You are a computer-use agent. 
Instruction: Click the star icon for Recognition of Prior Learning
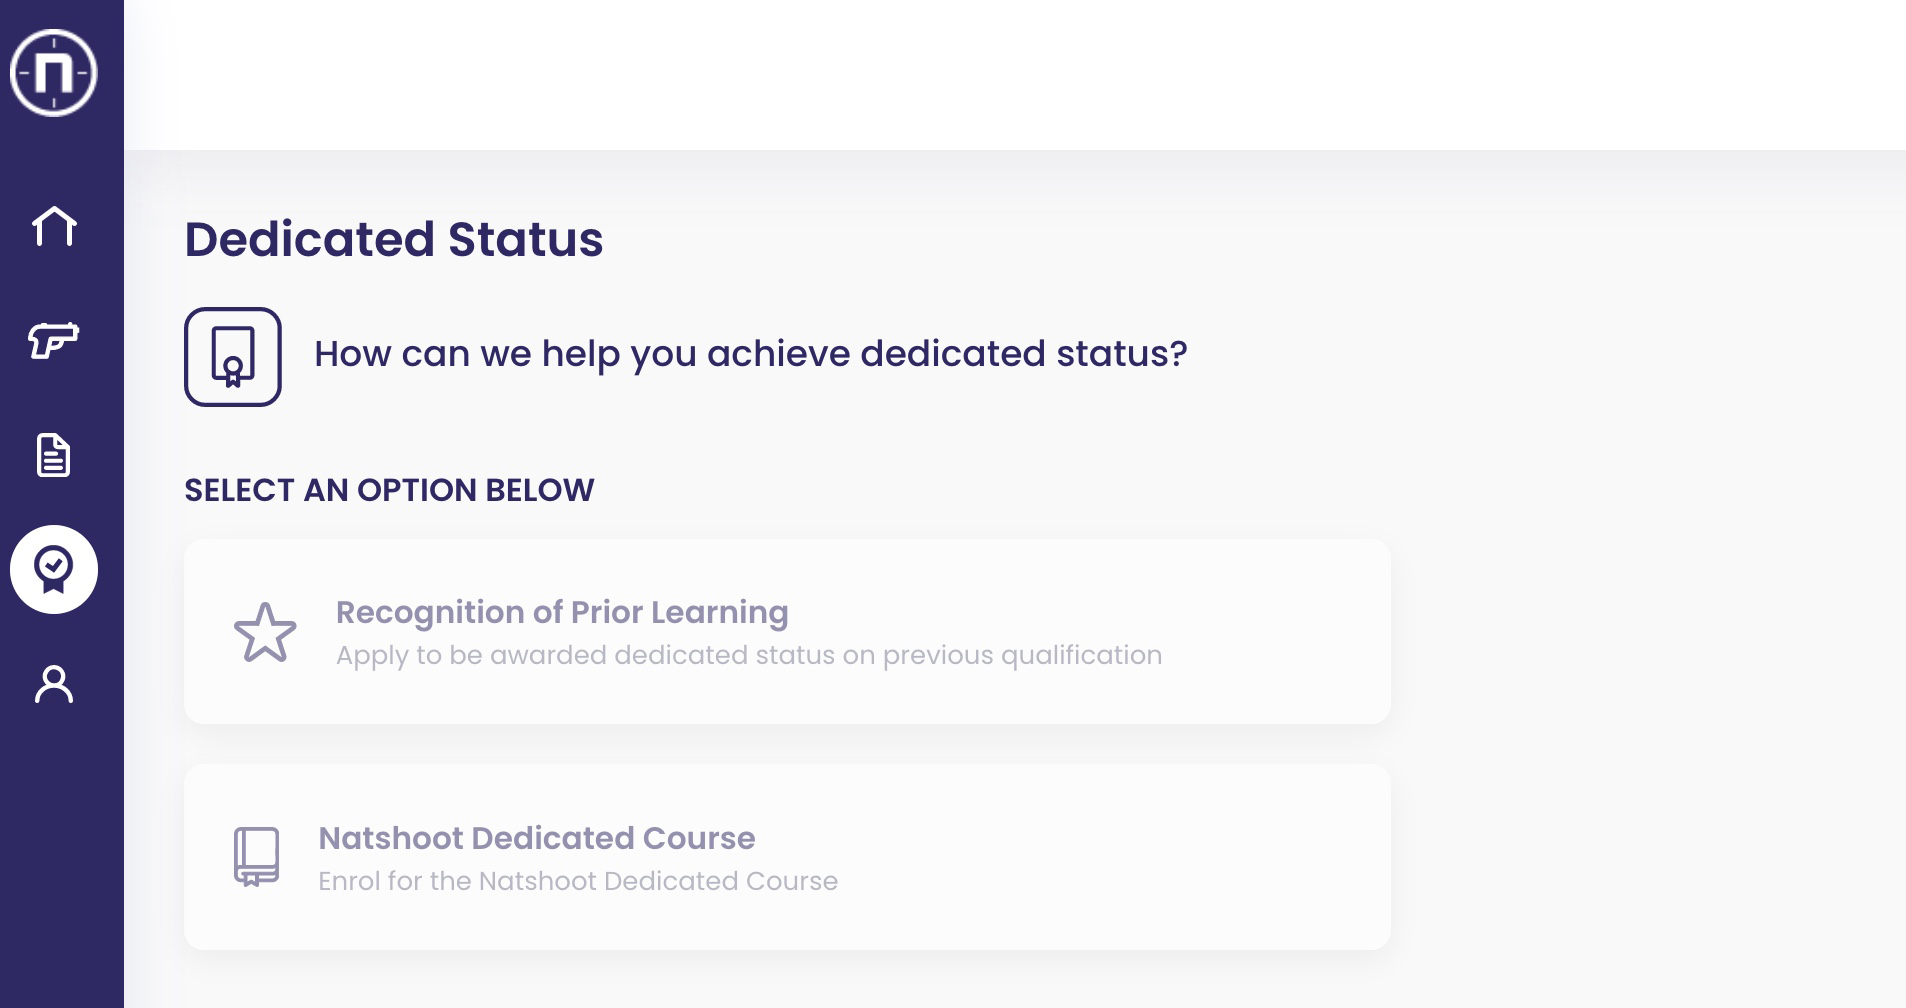click(x=265, y=632)
